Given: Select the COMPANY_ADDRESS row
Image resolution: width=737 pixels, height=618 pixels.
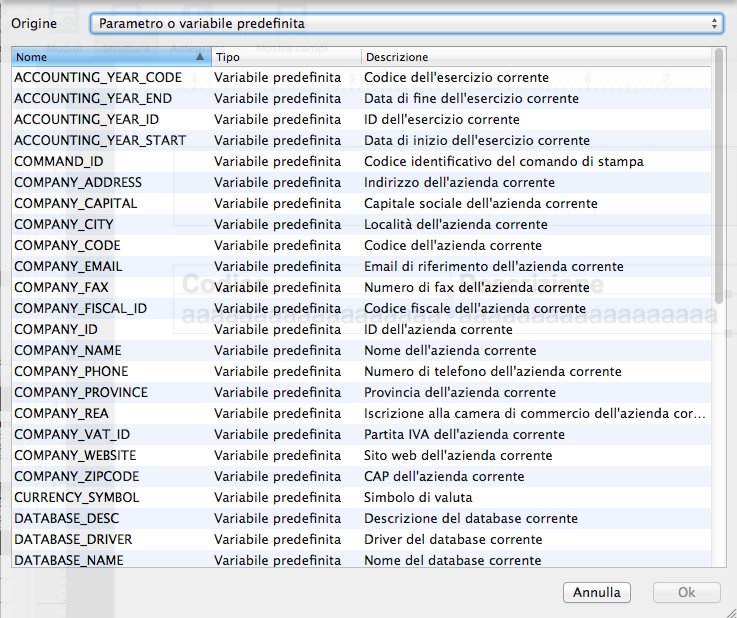Looking at the screenshot, I should click(78, 182).
